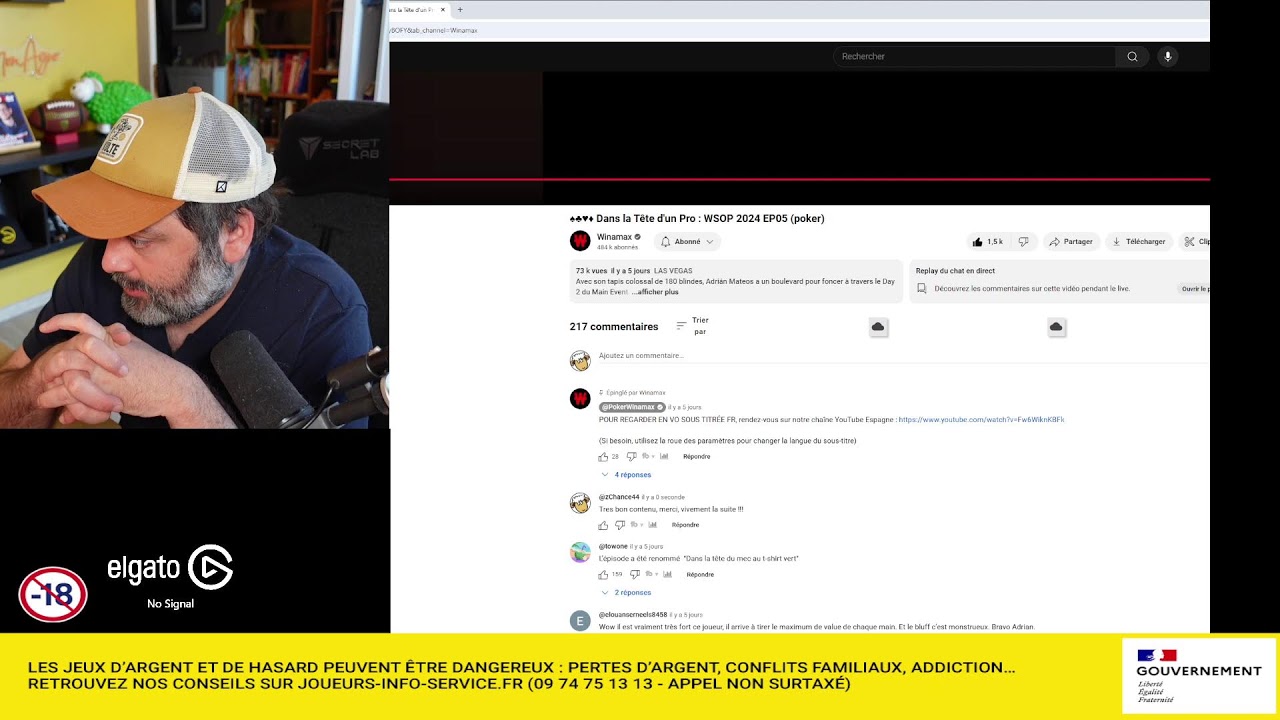Click Répondre under @zChance44 comment
1280x720 pixels.
[x=685, y=525]
